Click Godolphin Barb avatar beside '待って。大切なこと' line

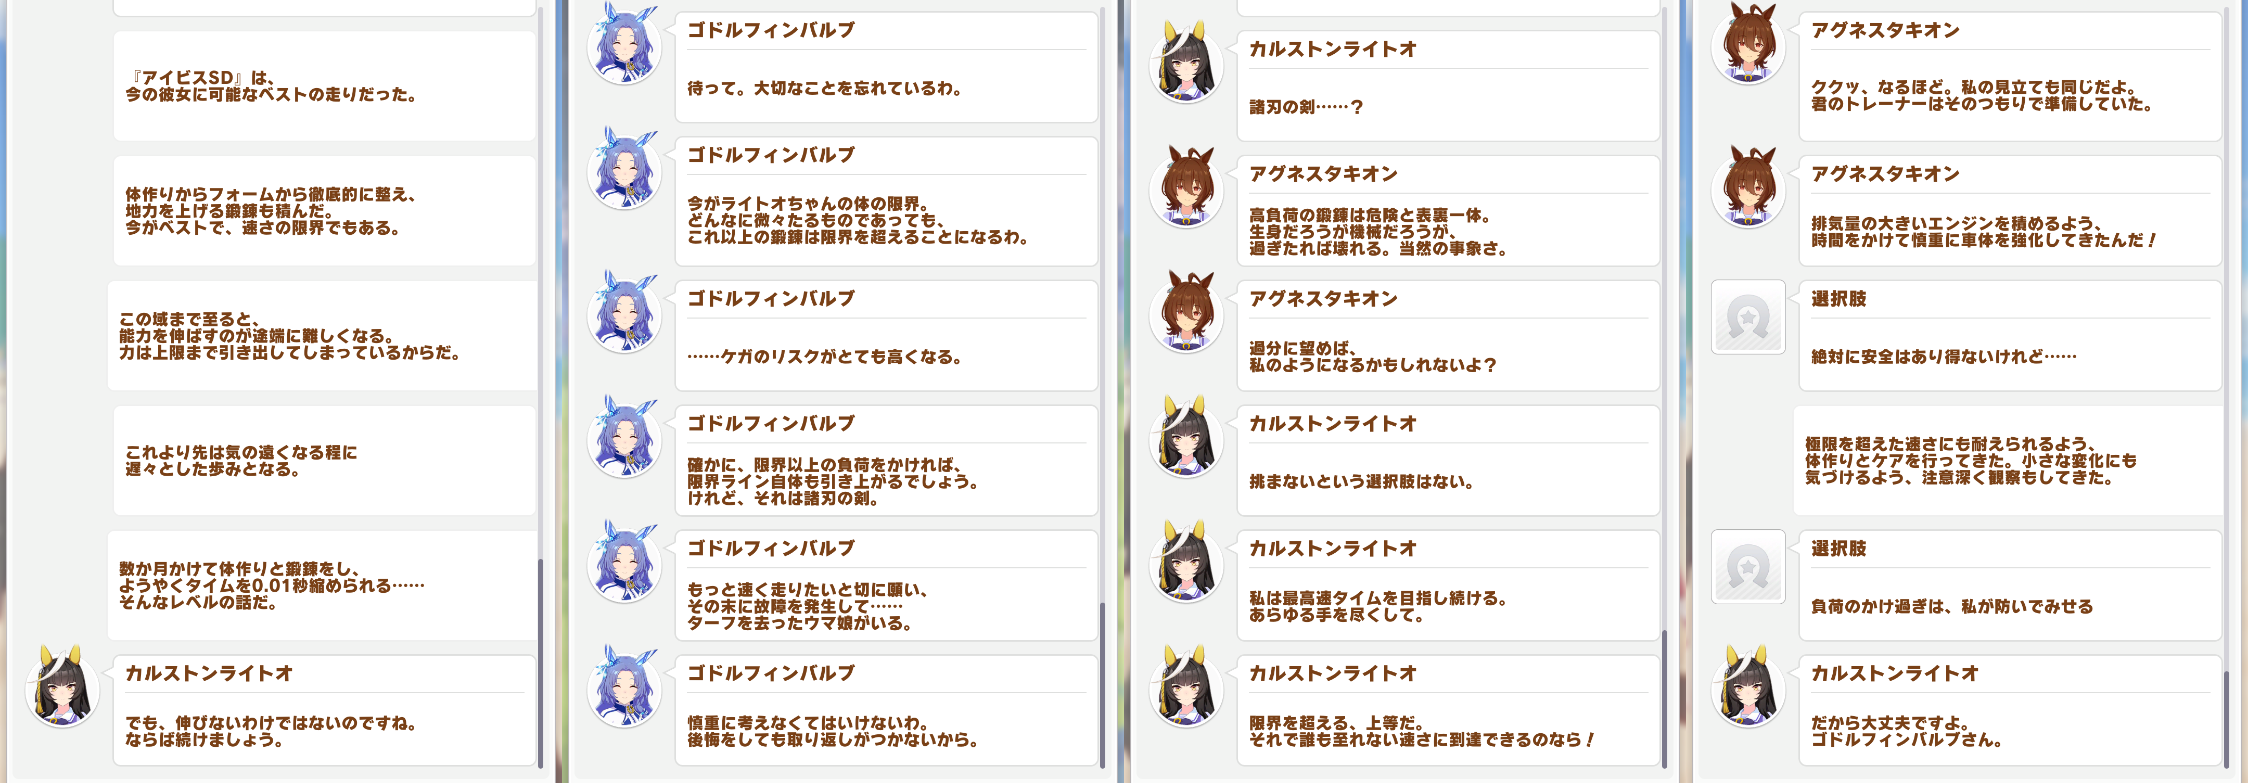(624, 46)
